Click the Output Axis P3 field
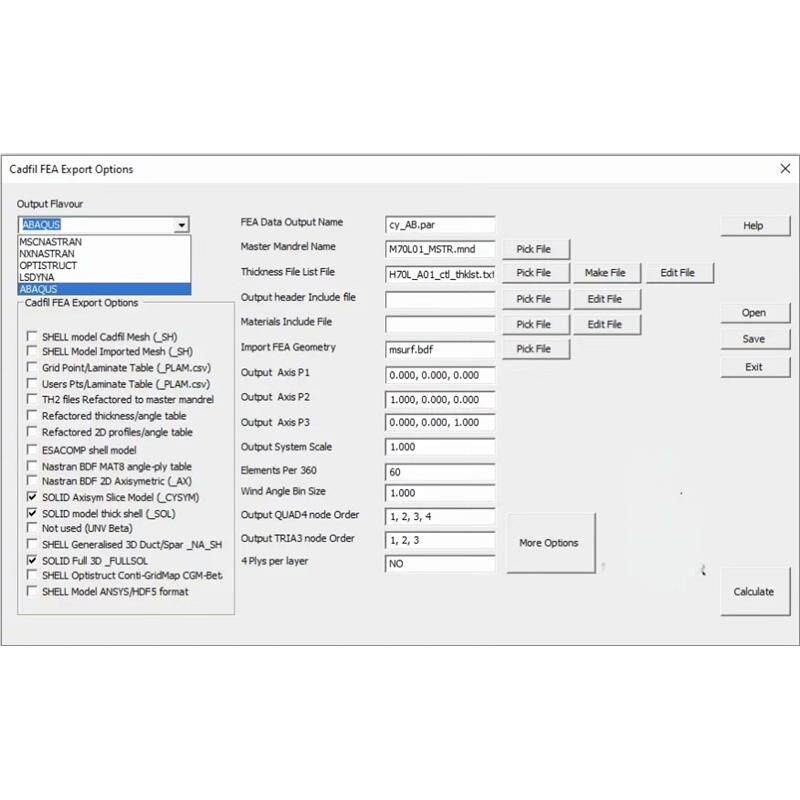Viewport: 800px width, 800px height. click(440, 422)
